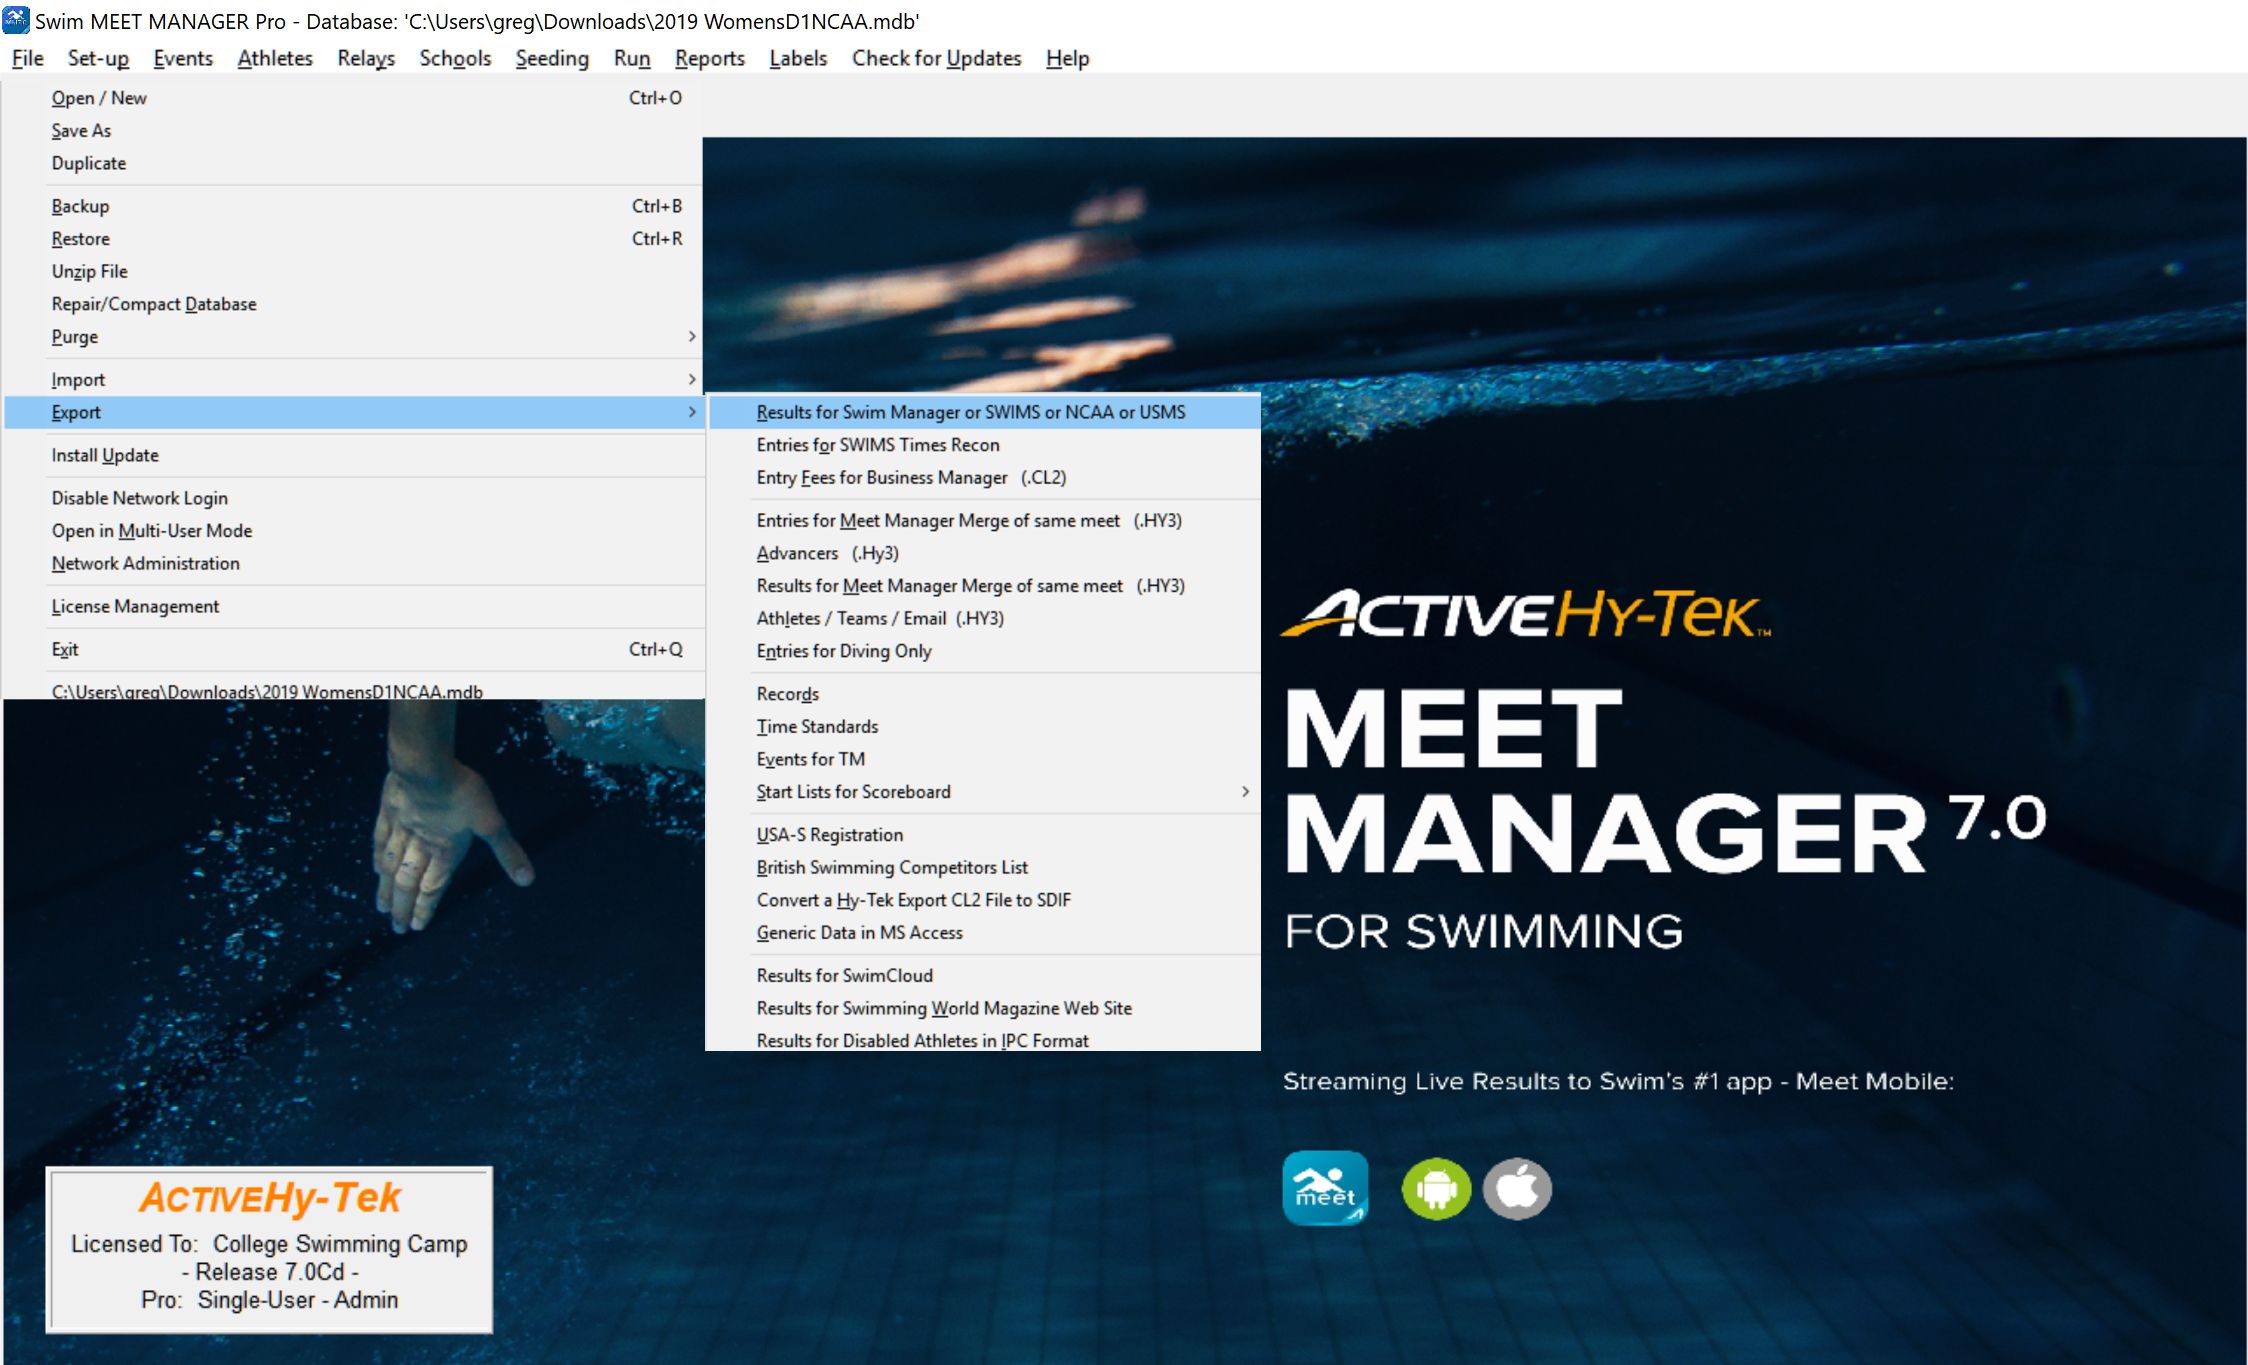The image size is (2248, 1365).
Task: Click the gray Apple icon
Action: click(x=1517, y=1189)
